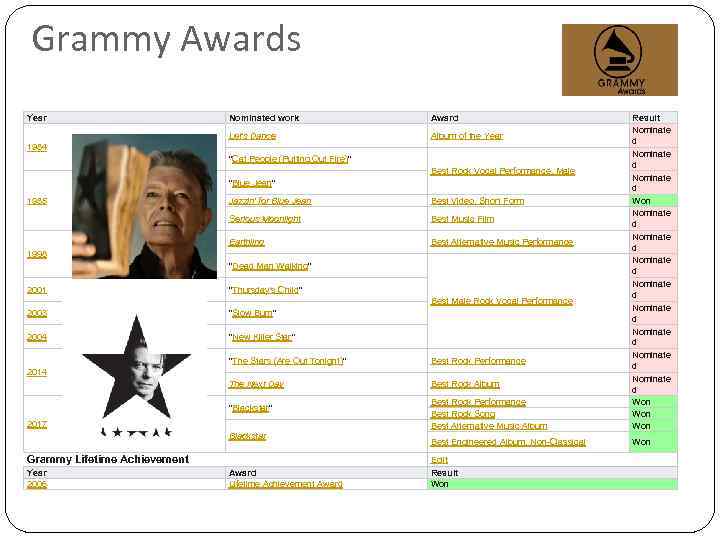Viewport: 720px width, 540px height.
Task: Follow the Album of the Year link
Action: [x=467, y=136]
